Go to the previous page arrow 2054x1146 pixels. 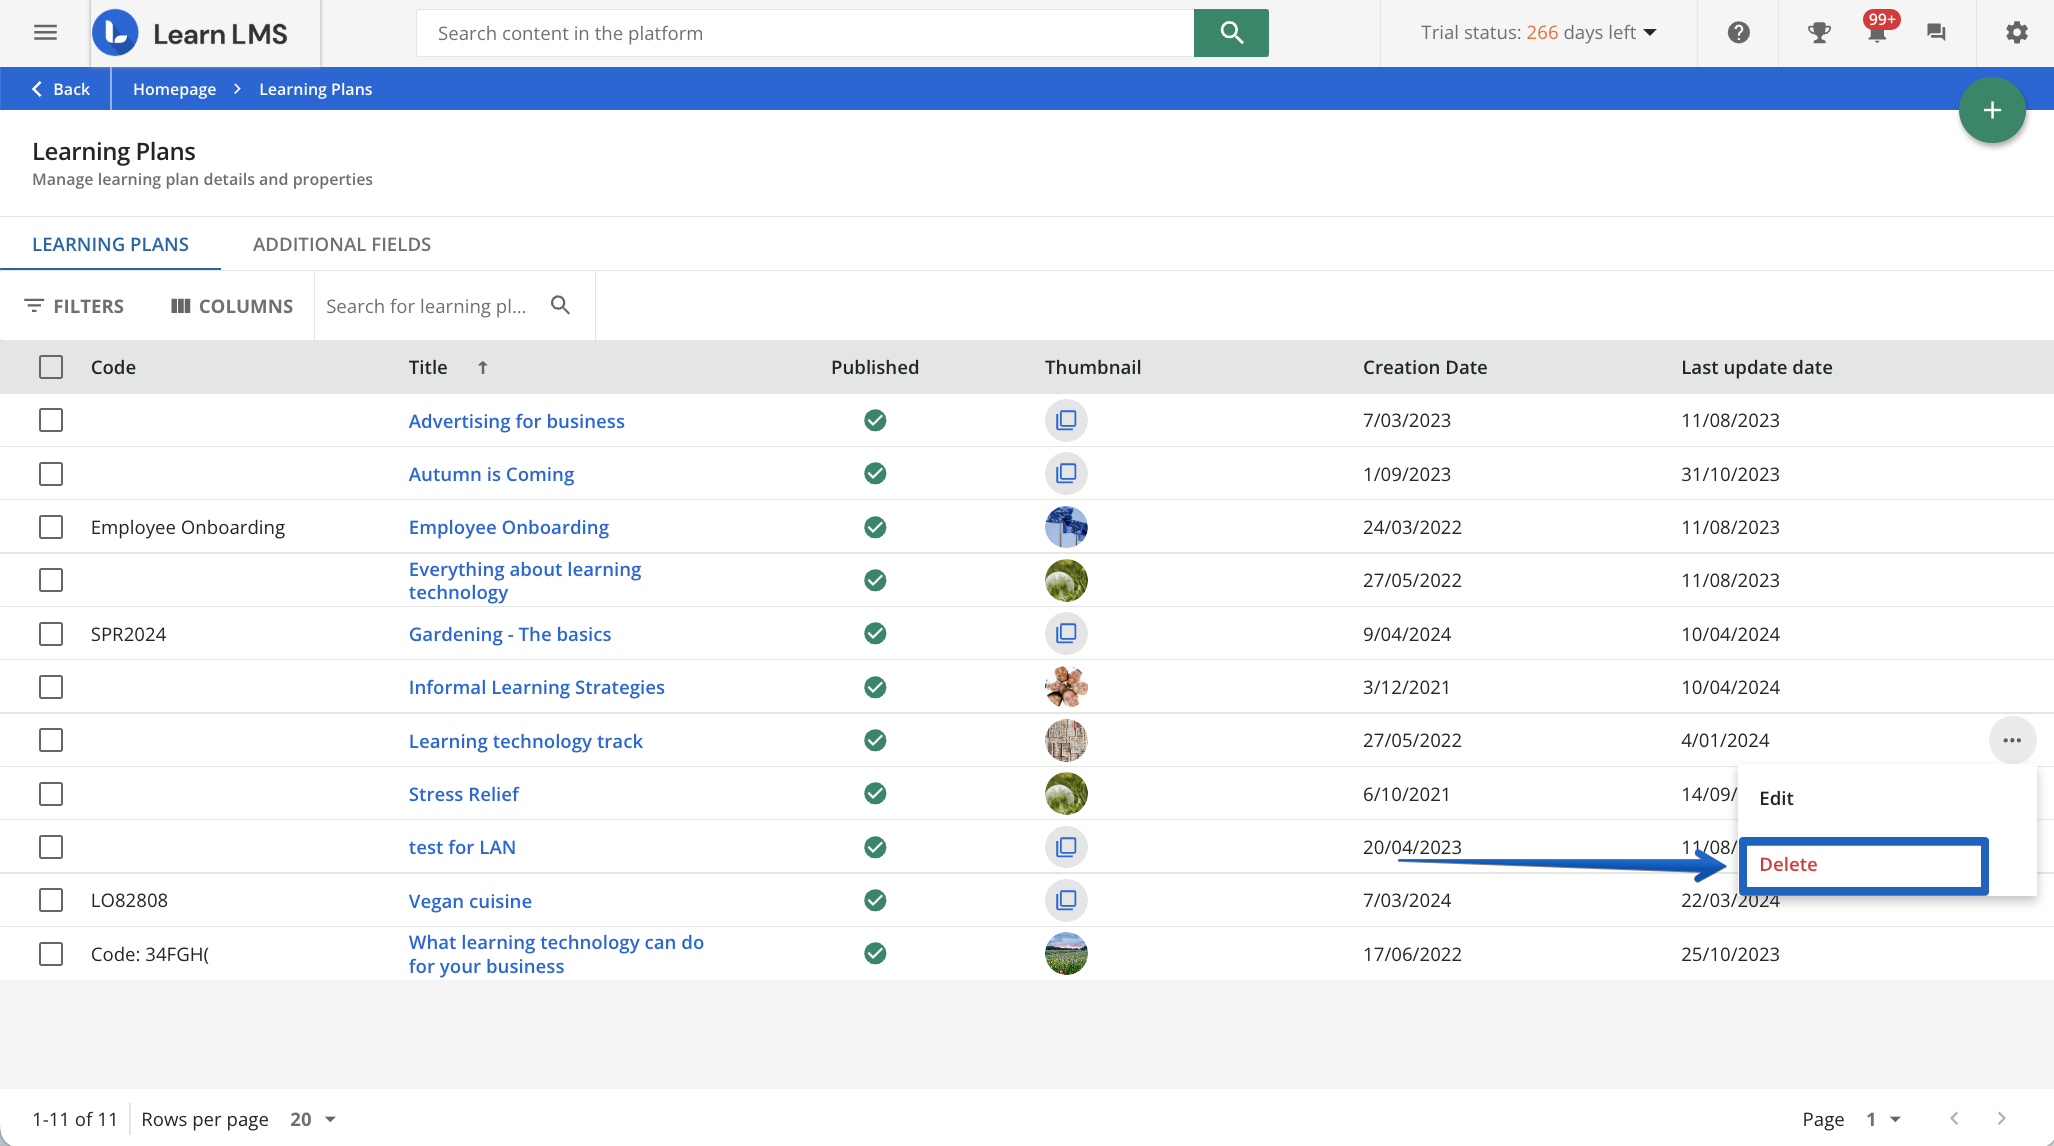point(1954,1118)
